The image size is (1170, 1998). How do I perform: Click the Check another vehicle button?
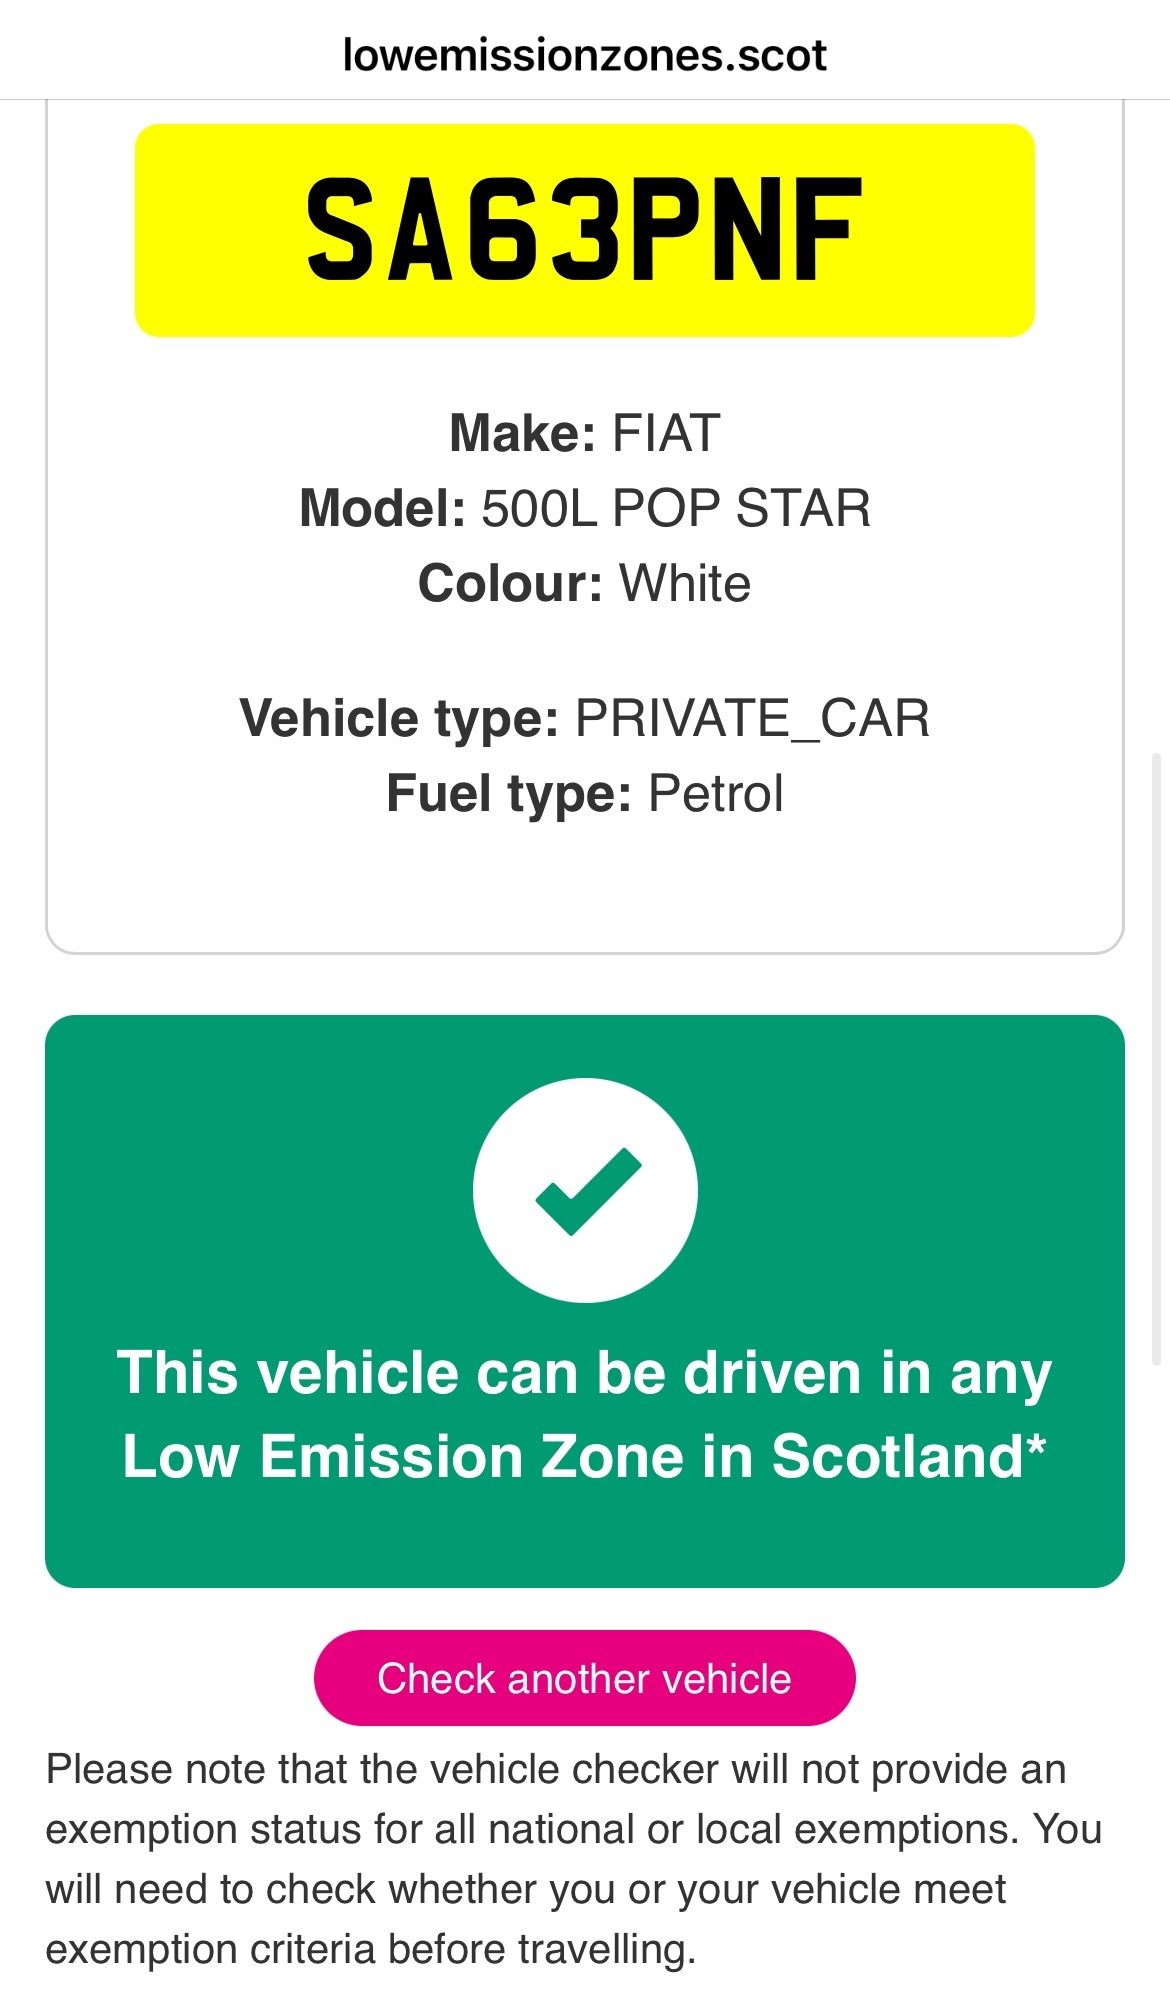[x=584, y=1678]
